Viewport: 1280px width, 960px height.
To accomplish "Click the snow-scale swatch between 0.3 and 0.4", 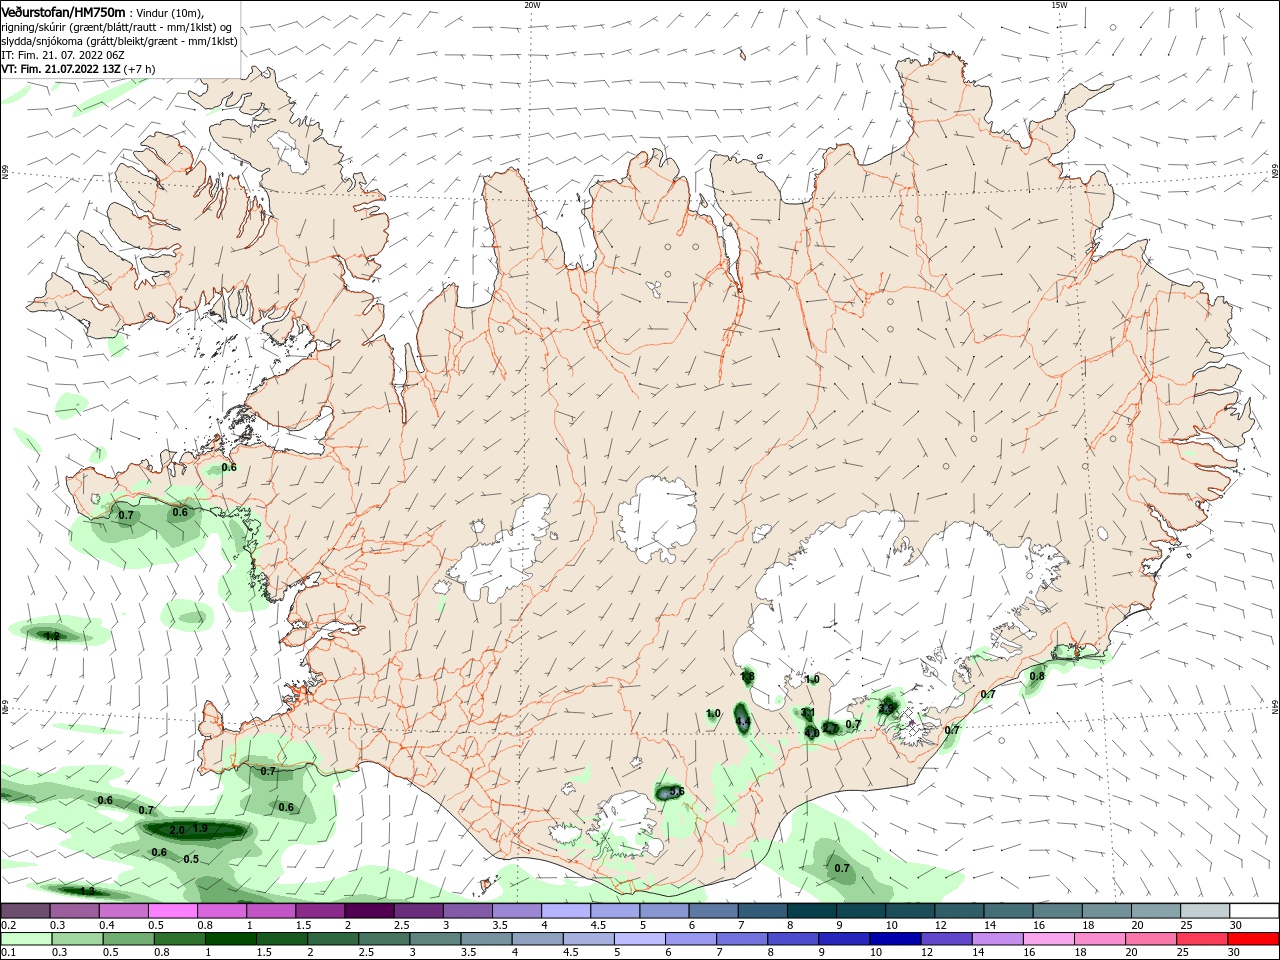I will click(76, 911).
